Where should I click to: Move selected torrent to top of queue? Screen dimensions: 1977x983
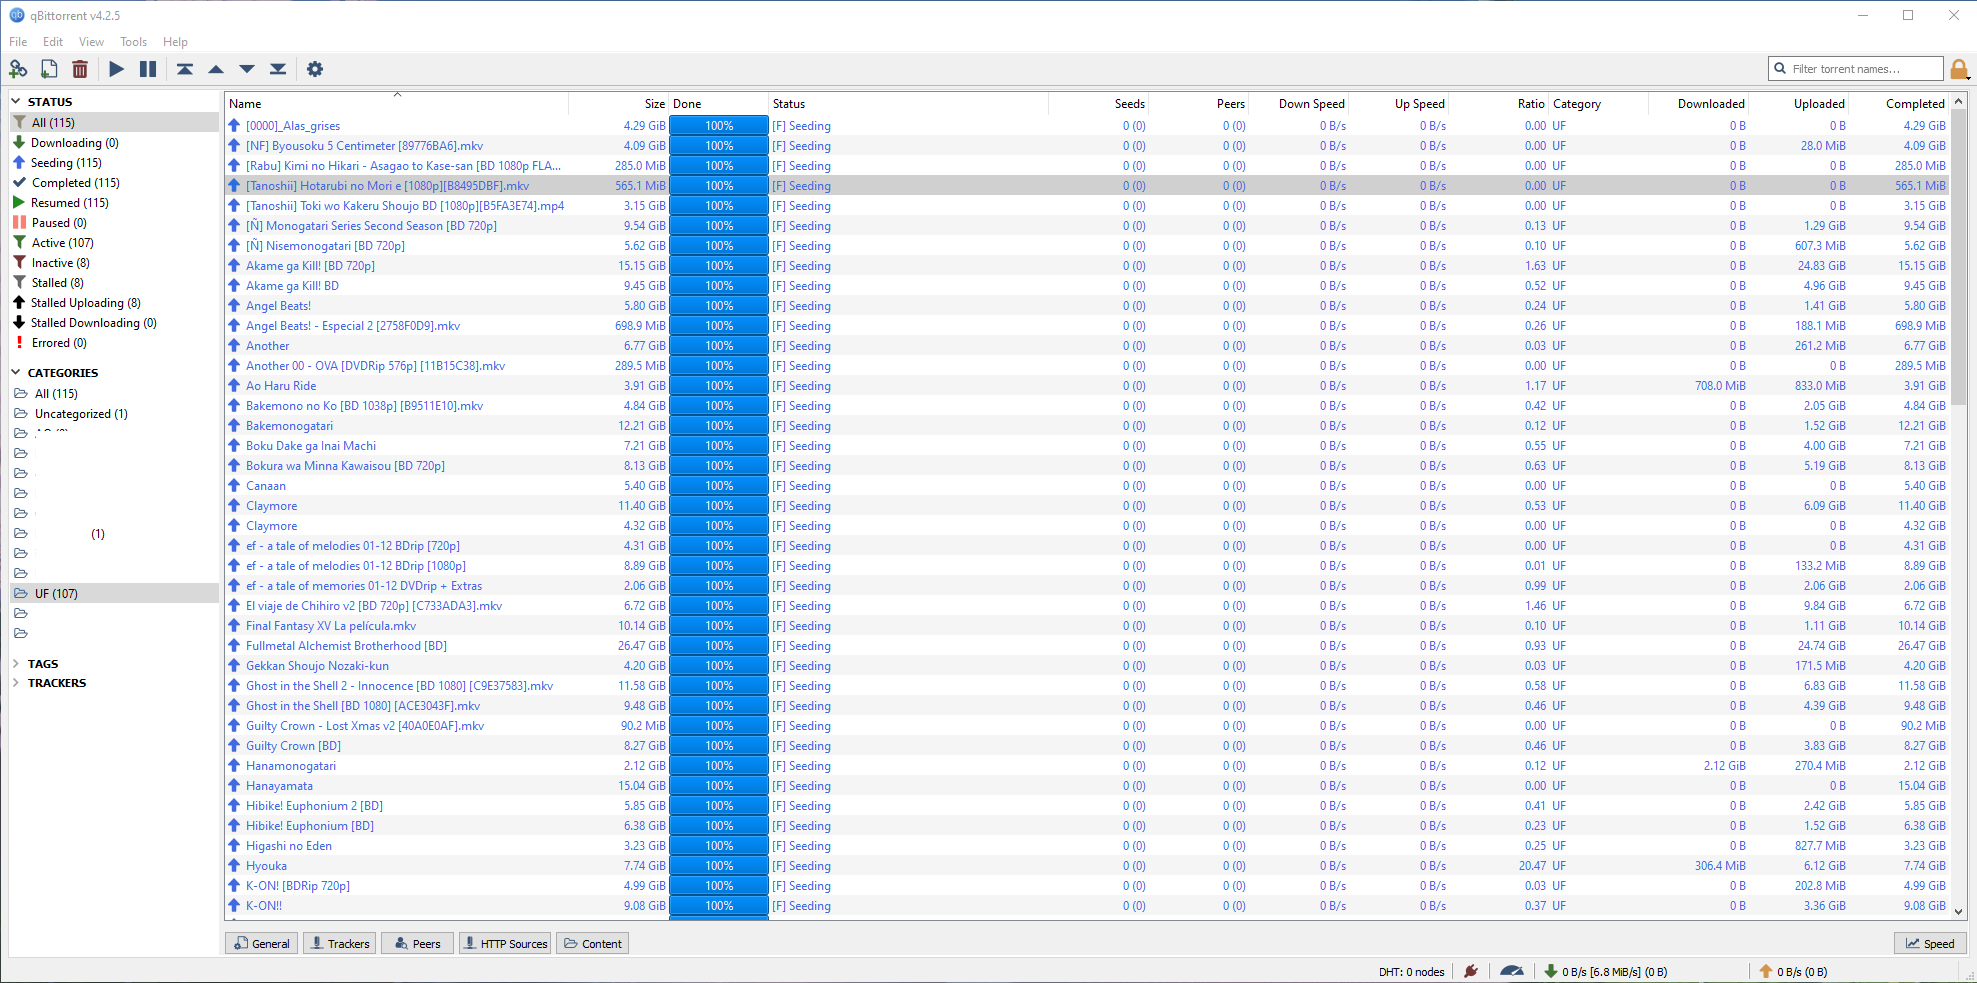coord(185,69)
